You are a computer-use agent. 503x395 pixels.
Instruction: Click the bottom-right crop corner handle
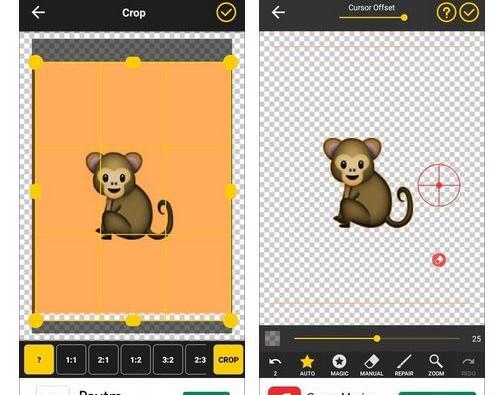point(230,320)
